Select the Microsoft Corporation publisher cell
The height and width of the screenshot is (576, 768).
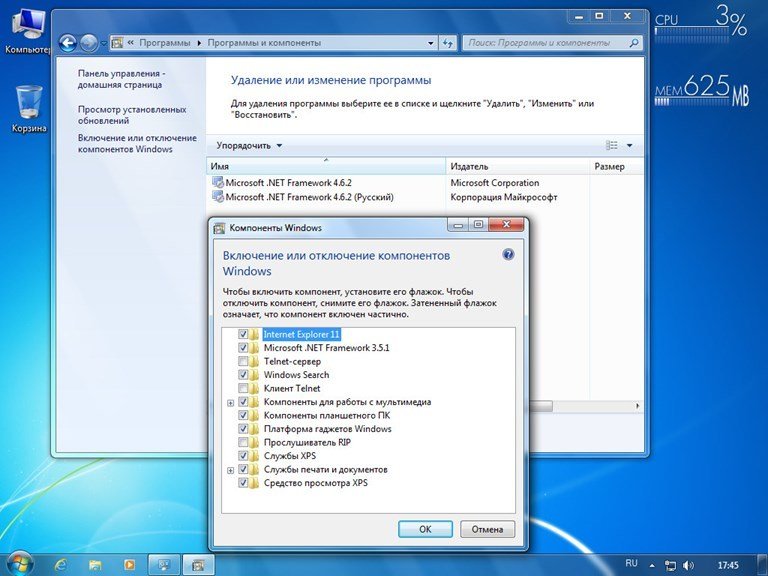pos(495,183)
